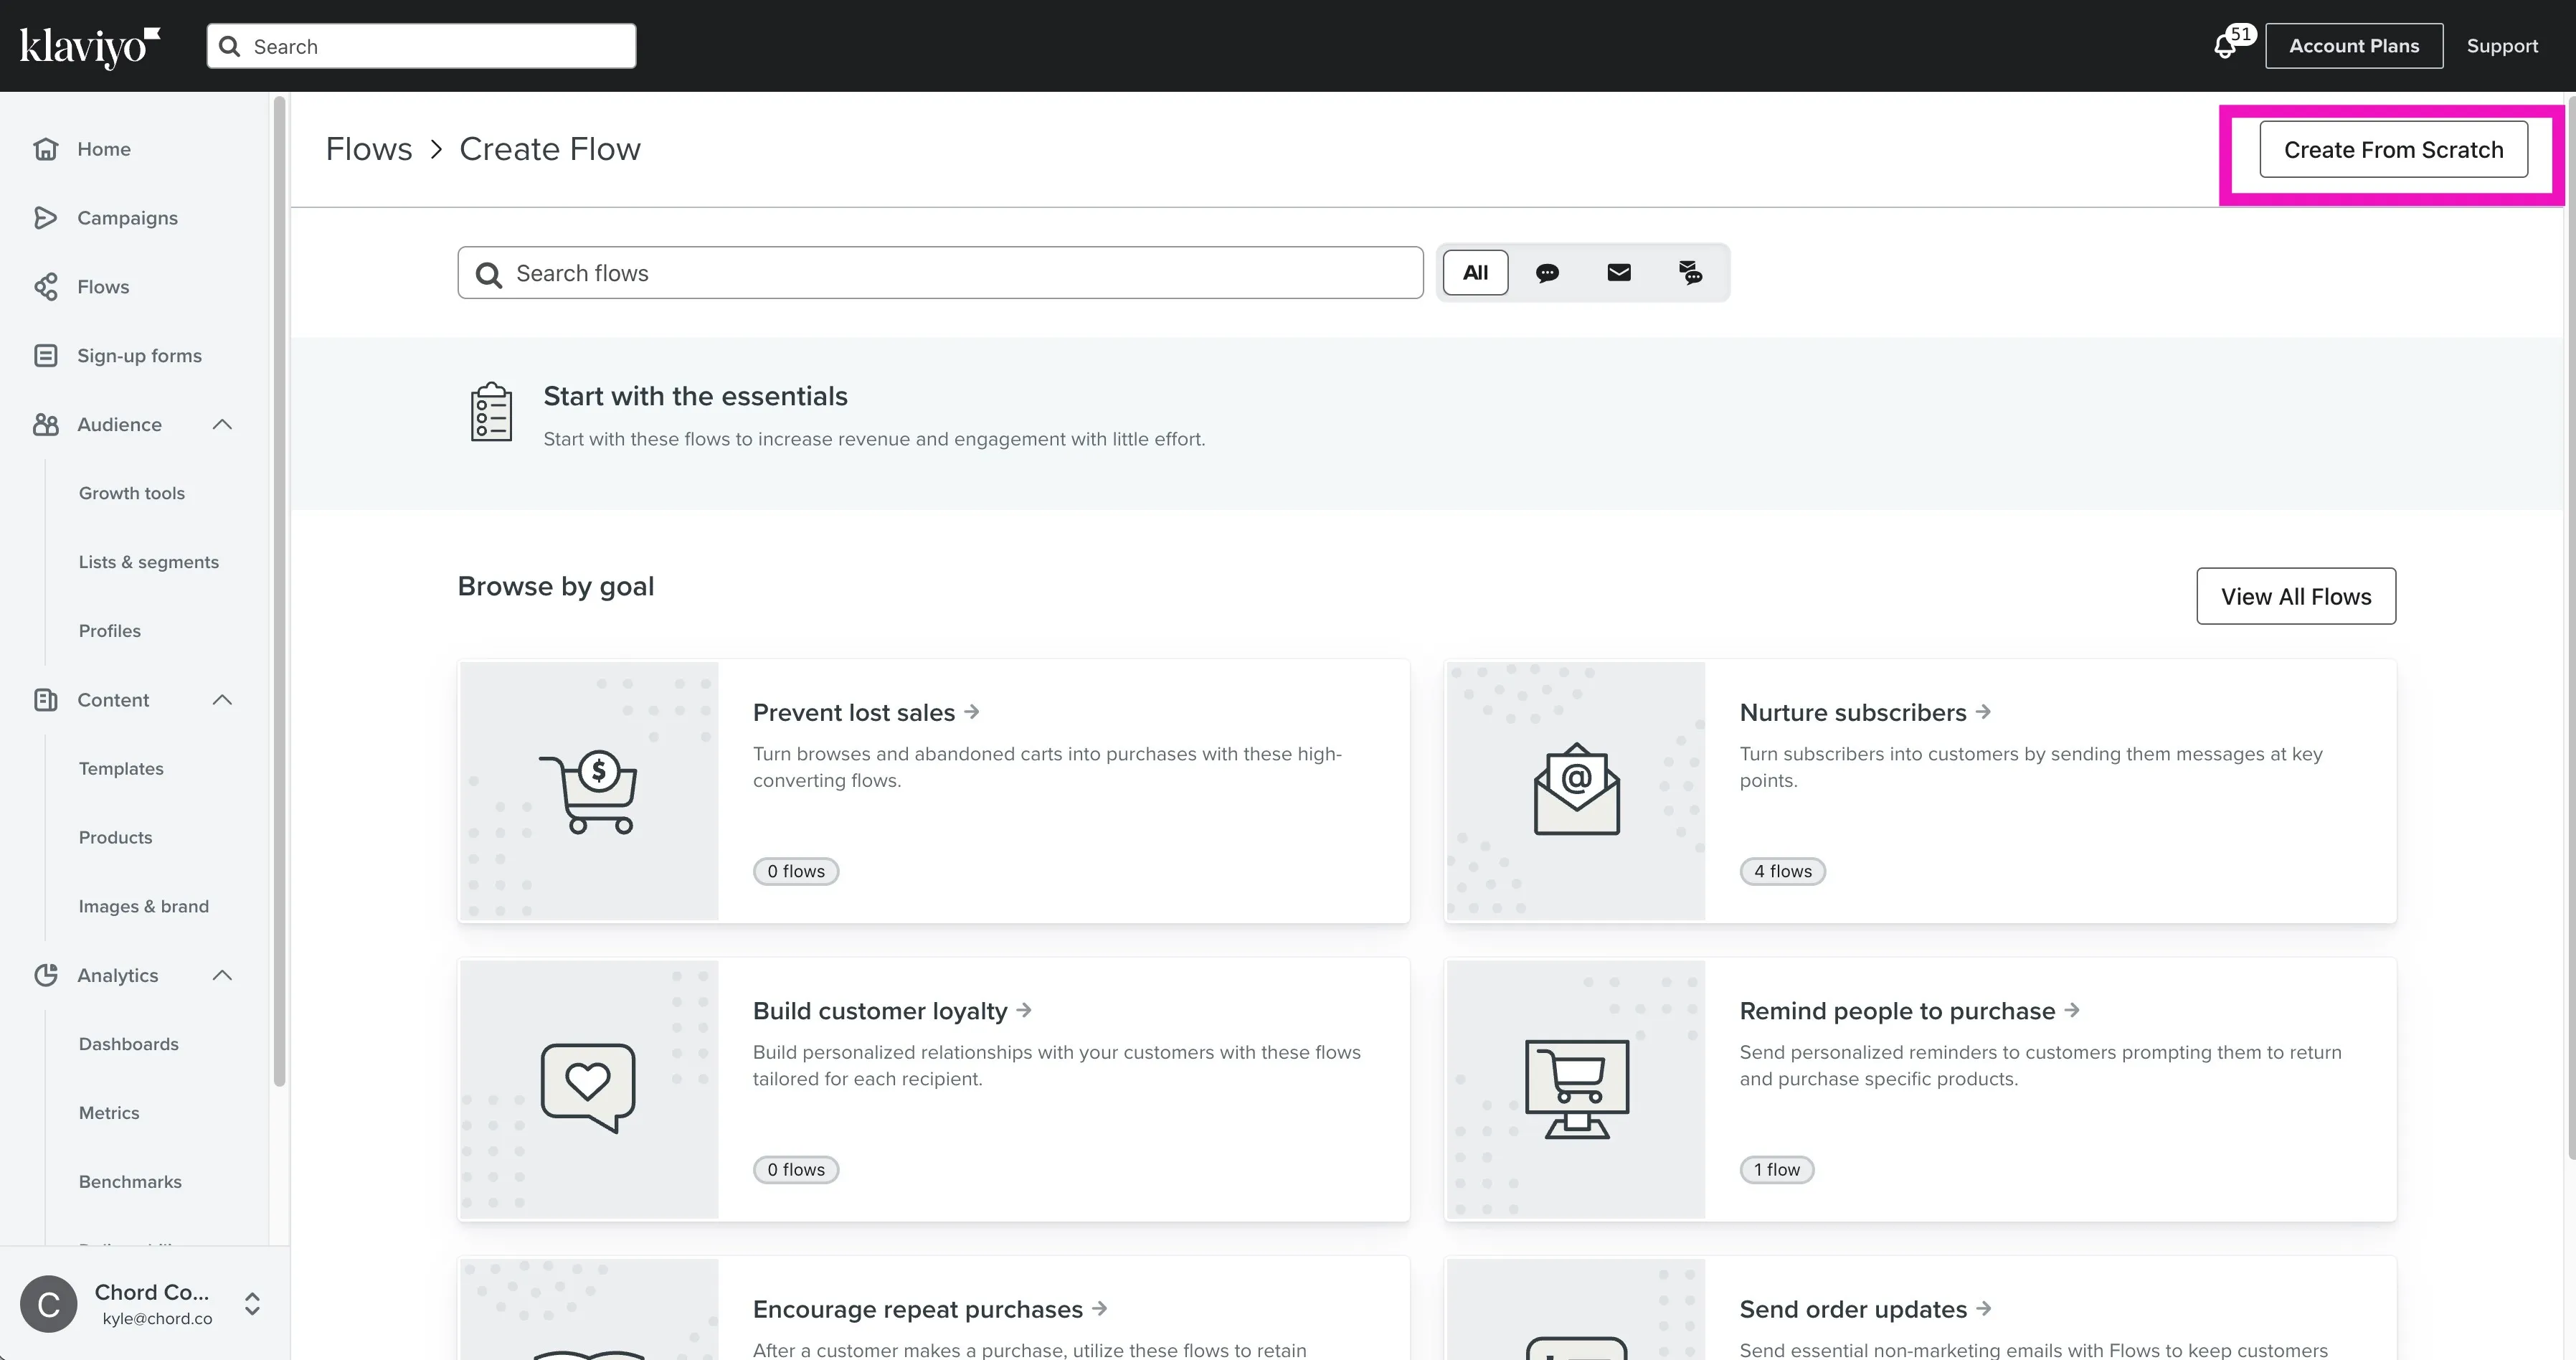Open the Support link
The height and width of the screenshot is (1360, 2576).
[2502, 46]
